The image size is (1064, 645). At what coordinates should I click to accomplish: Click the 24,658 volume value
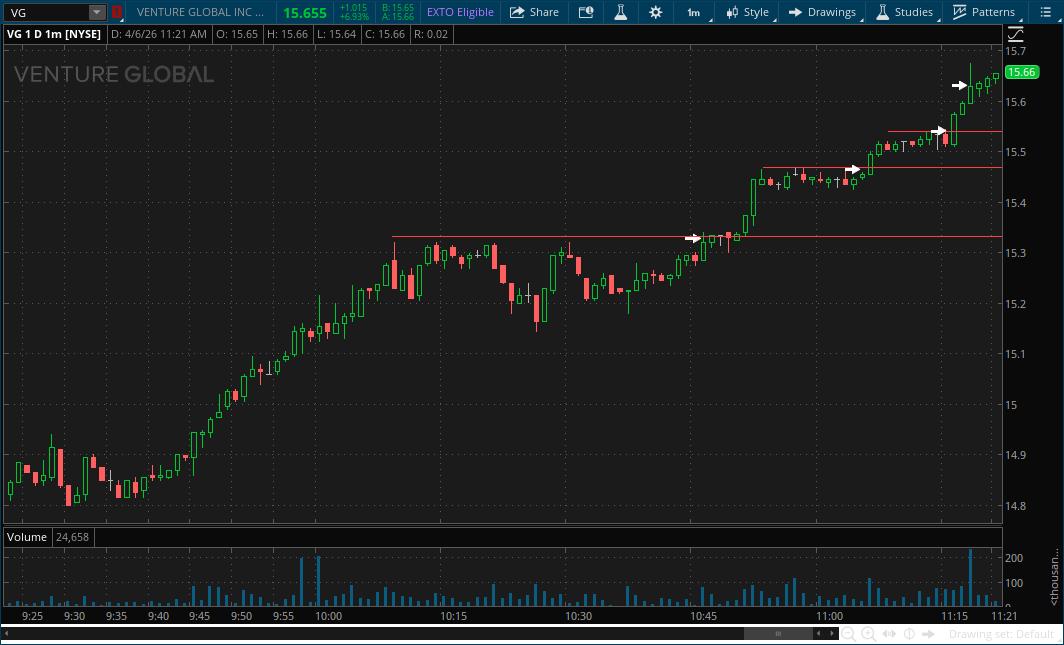pos(72,537)
